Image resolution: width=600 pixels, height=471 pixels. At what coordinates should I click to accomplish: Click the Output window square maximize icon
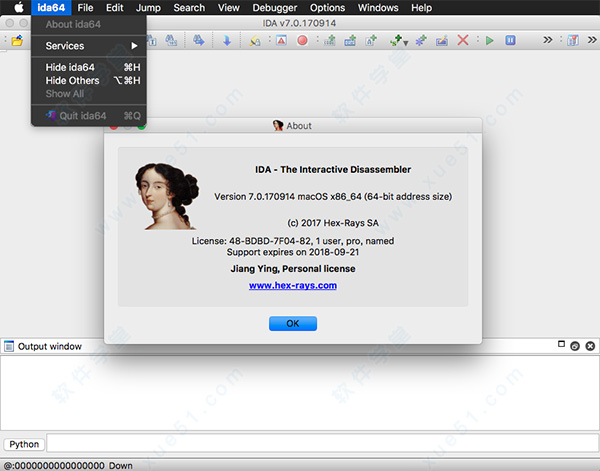(x=561, y=344)
